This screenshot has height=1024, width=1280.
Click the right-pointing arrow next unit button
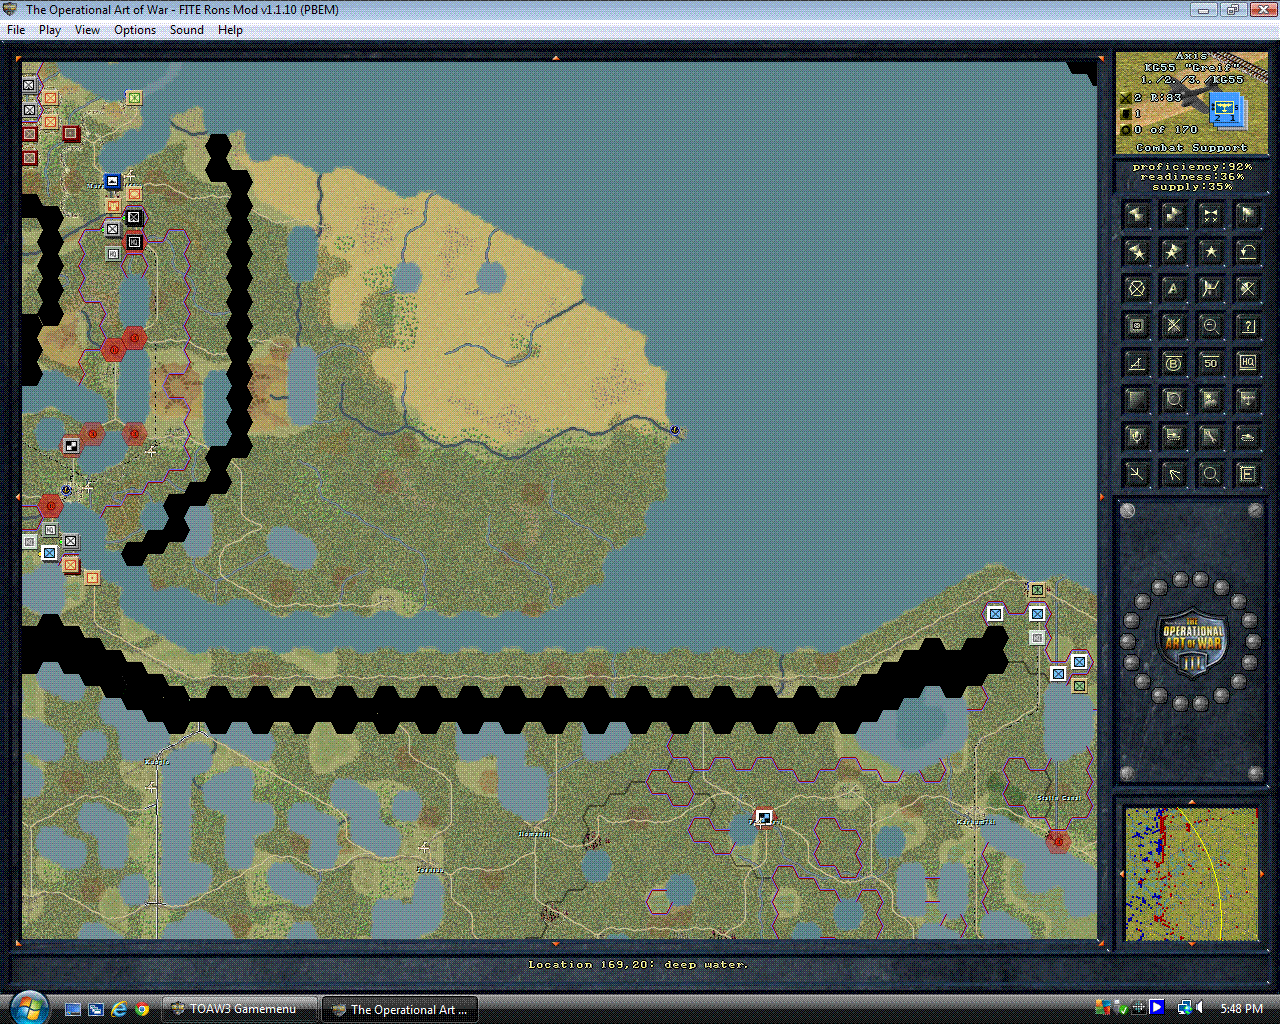(1174, 214)
